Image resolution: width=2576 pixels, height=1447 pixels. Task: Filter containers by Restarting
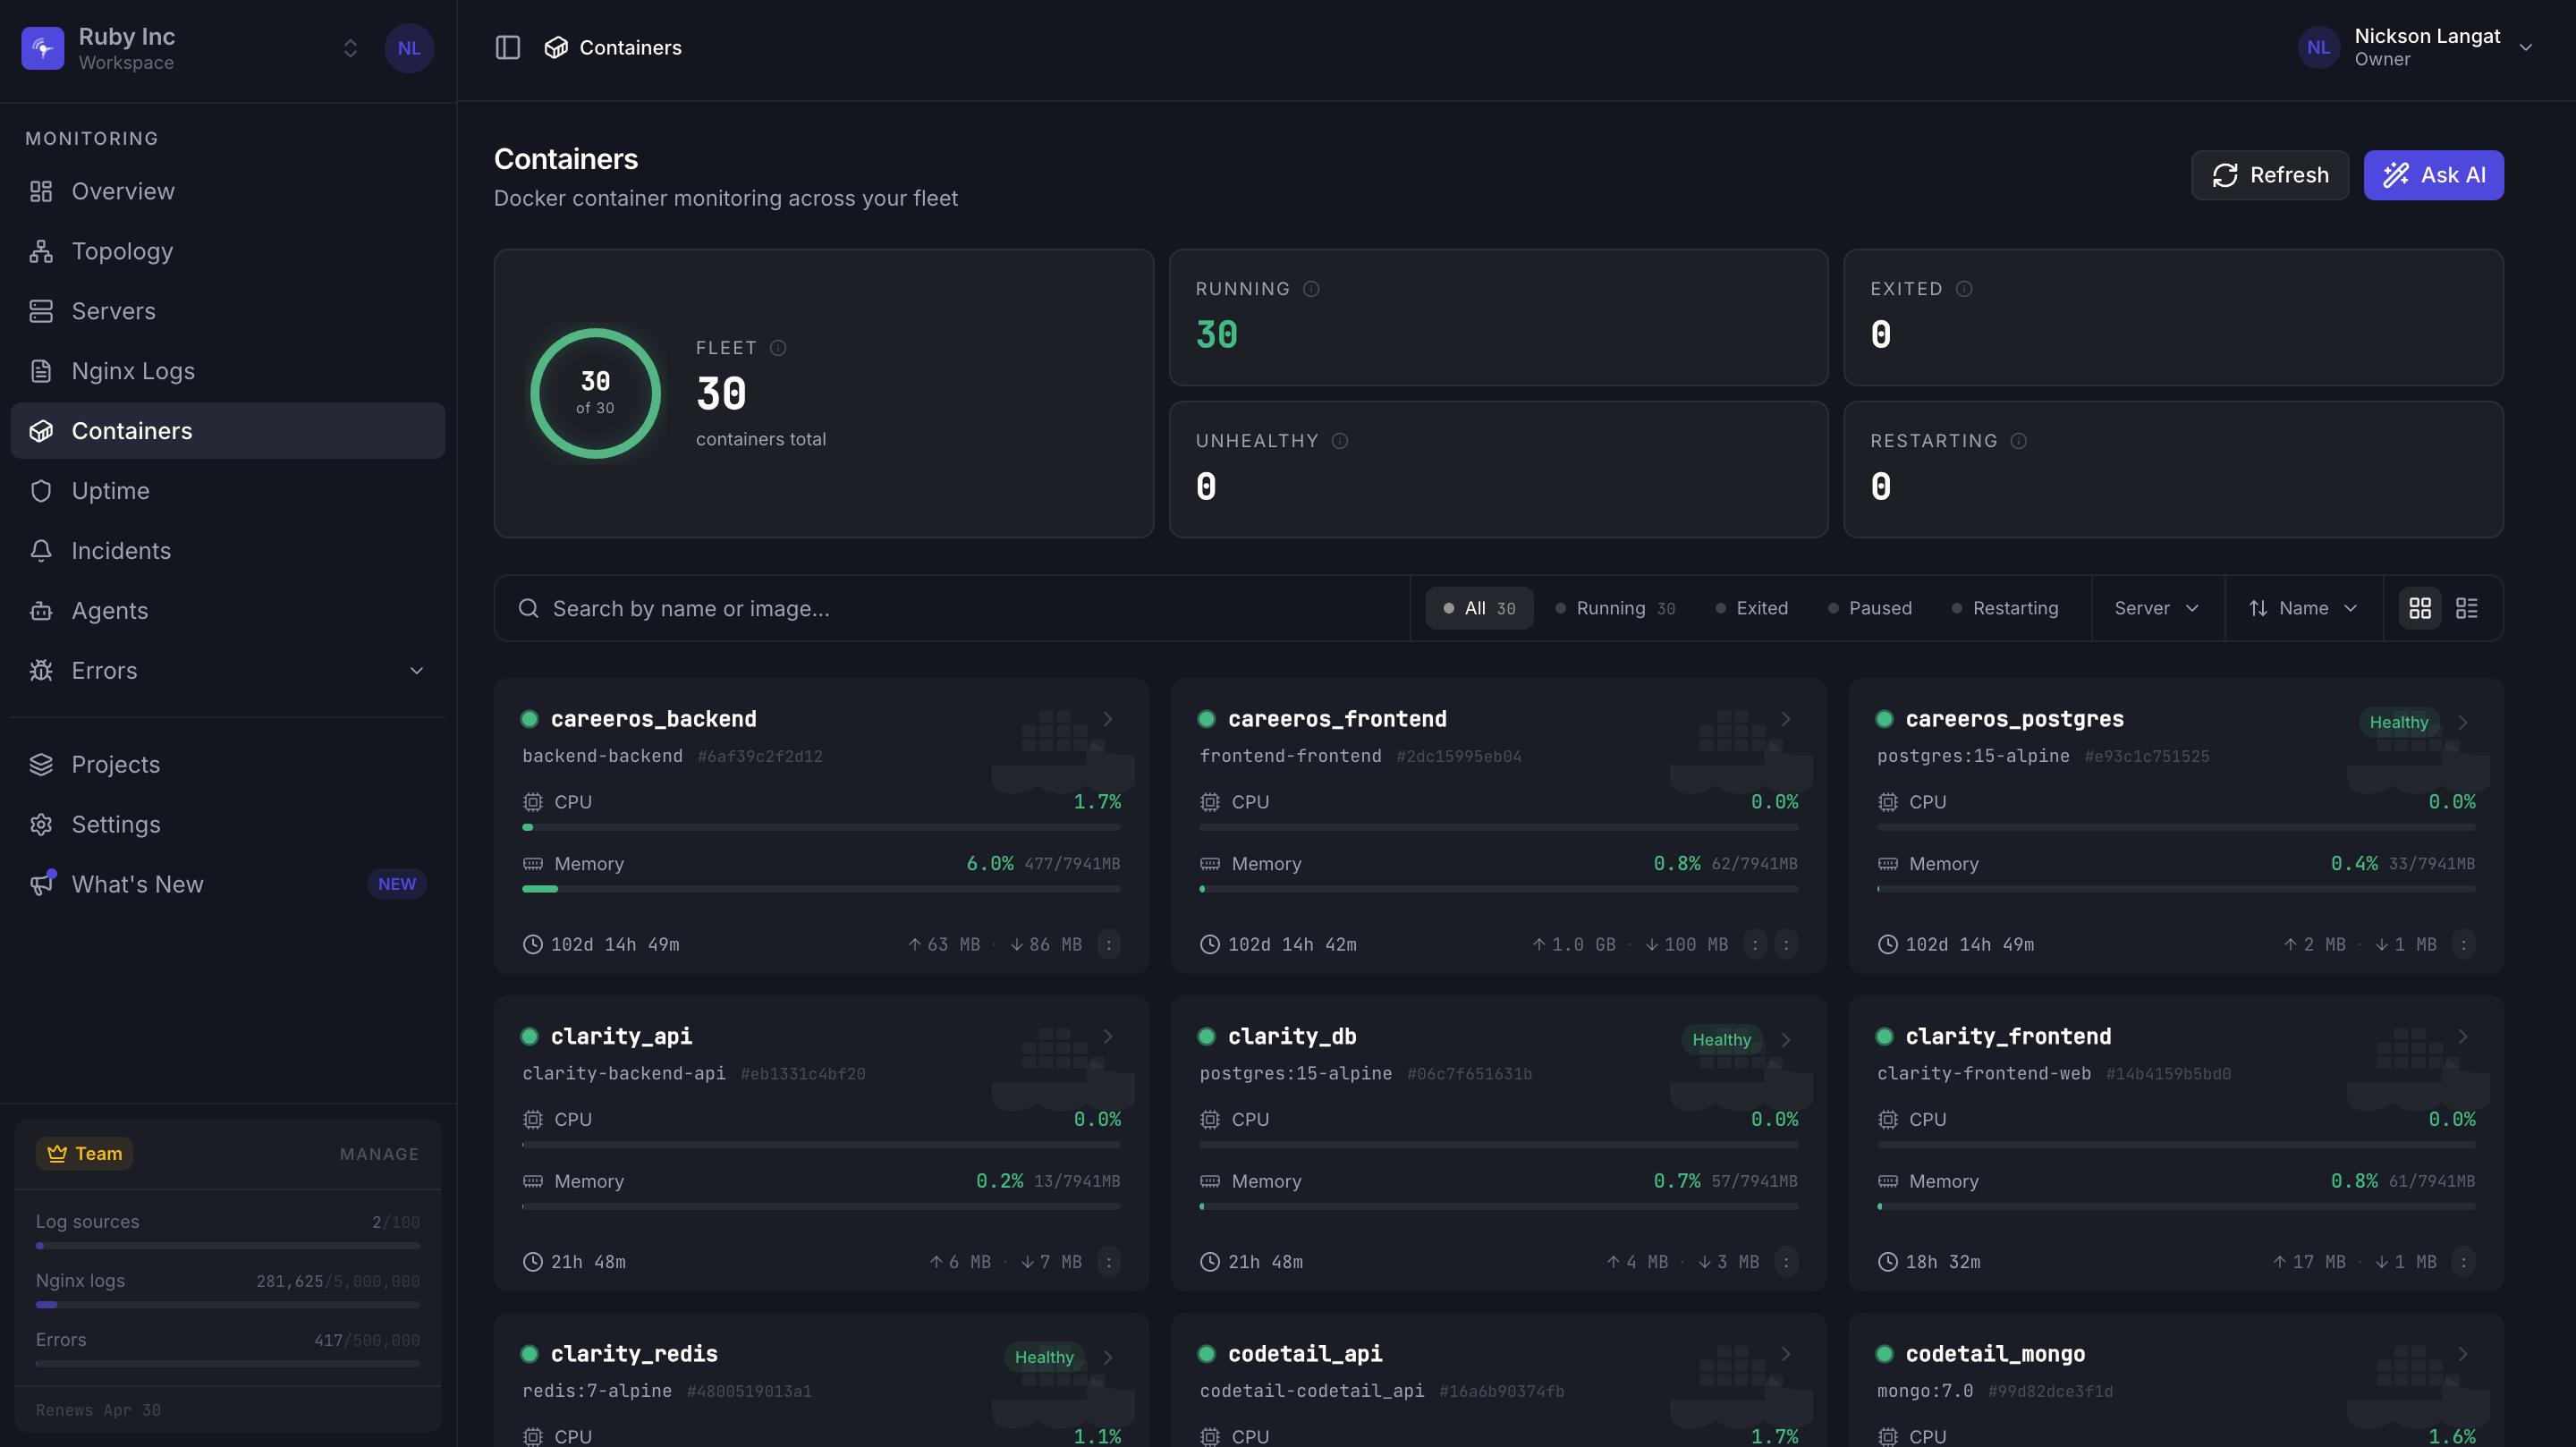click(2005, 608)
